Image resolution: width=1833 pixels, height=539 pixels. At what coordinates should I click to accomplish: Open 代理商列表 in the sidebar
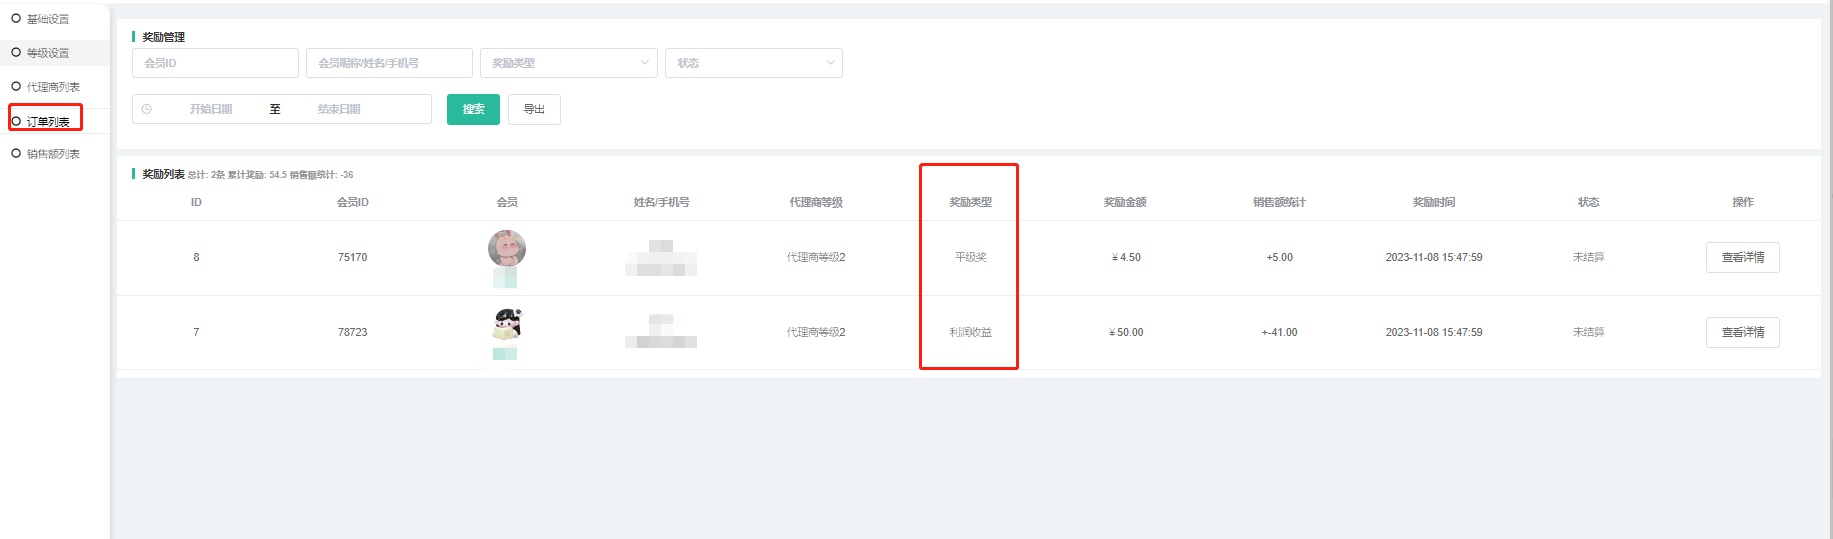pos(52,87)
